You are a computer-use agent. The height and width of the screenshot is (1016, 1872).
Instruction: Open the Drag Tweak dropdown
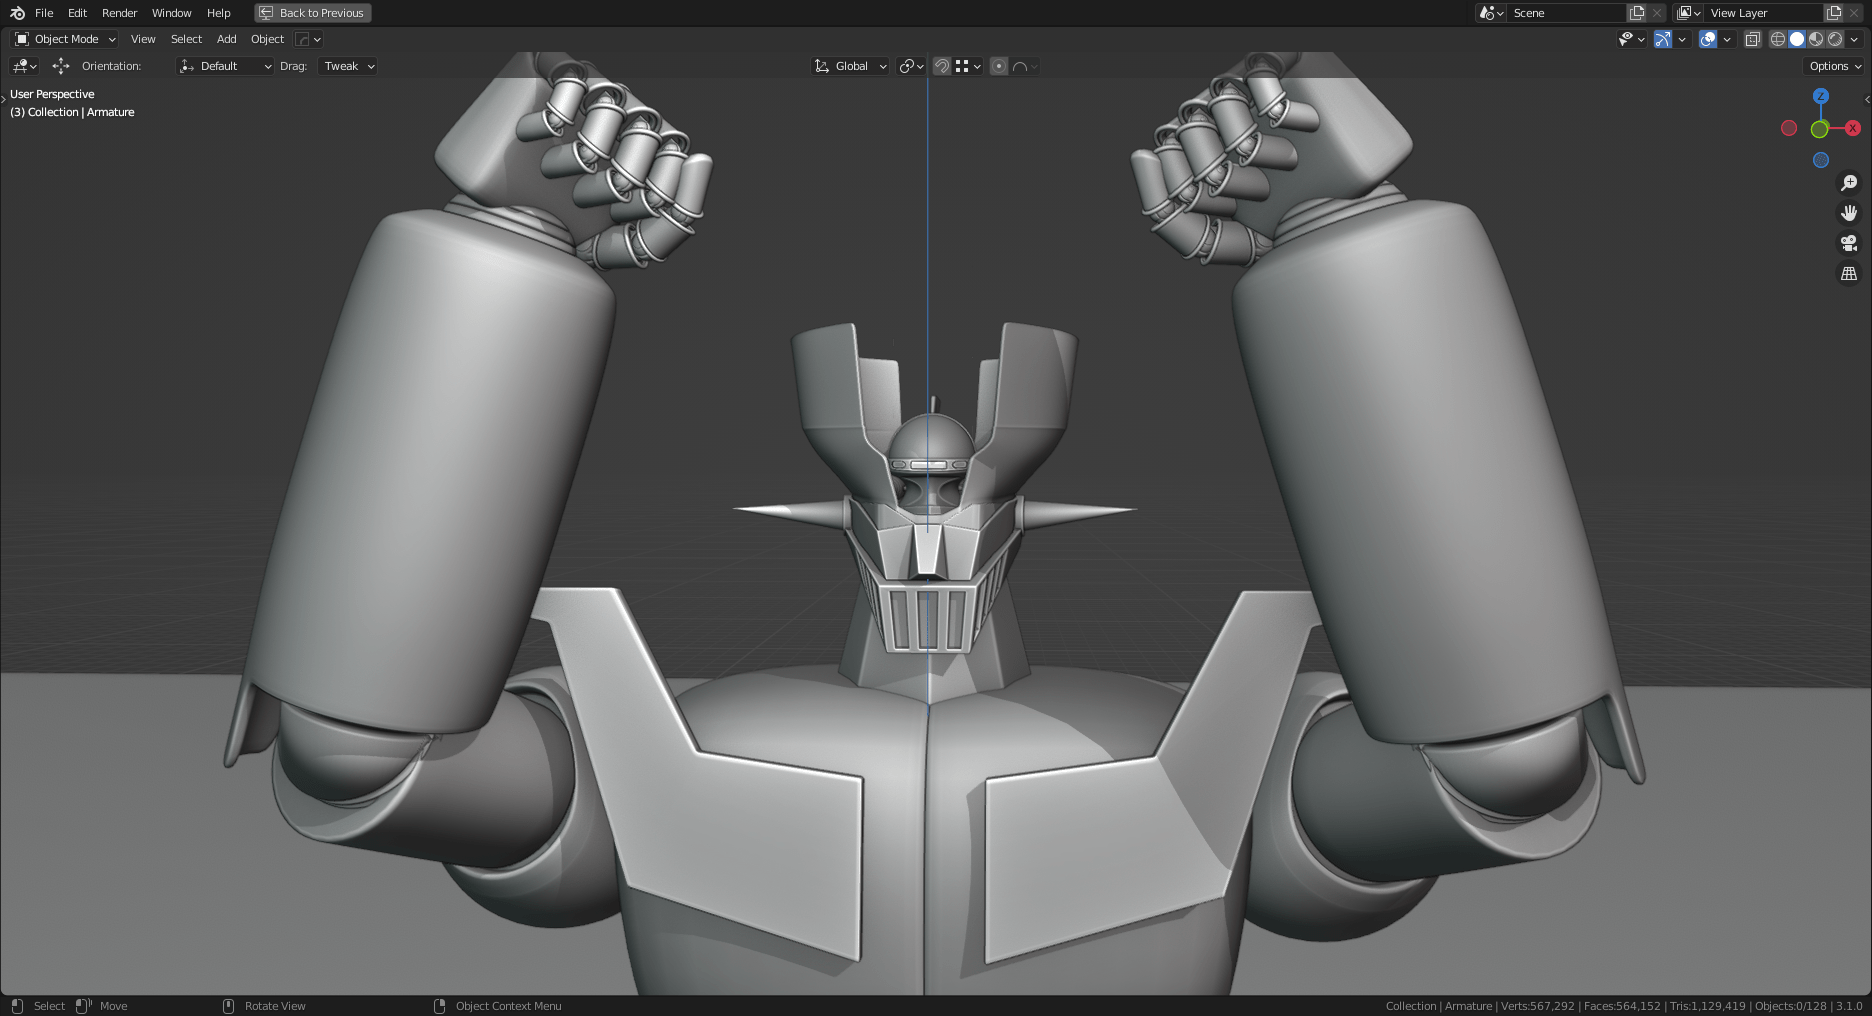348,66
